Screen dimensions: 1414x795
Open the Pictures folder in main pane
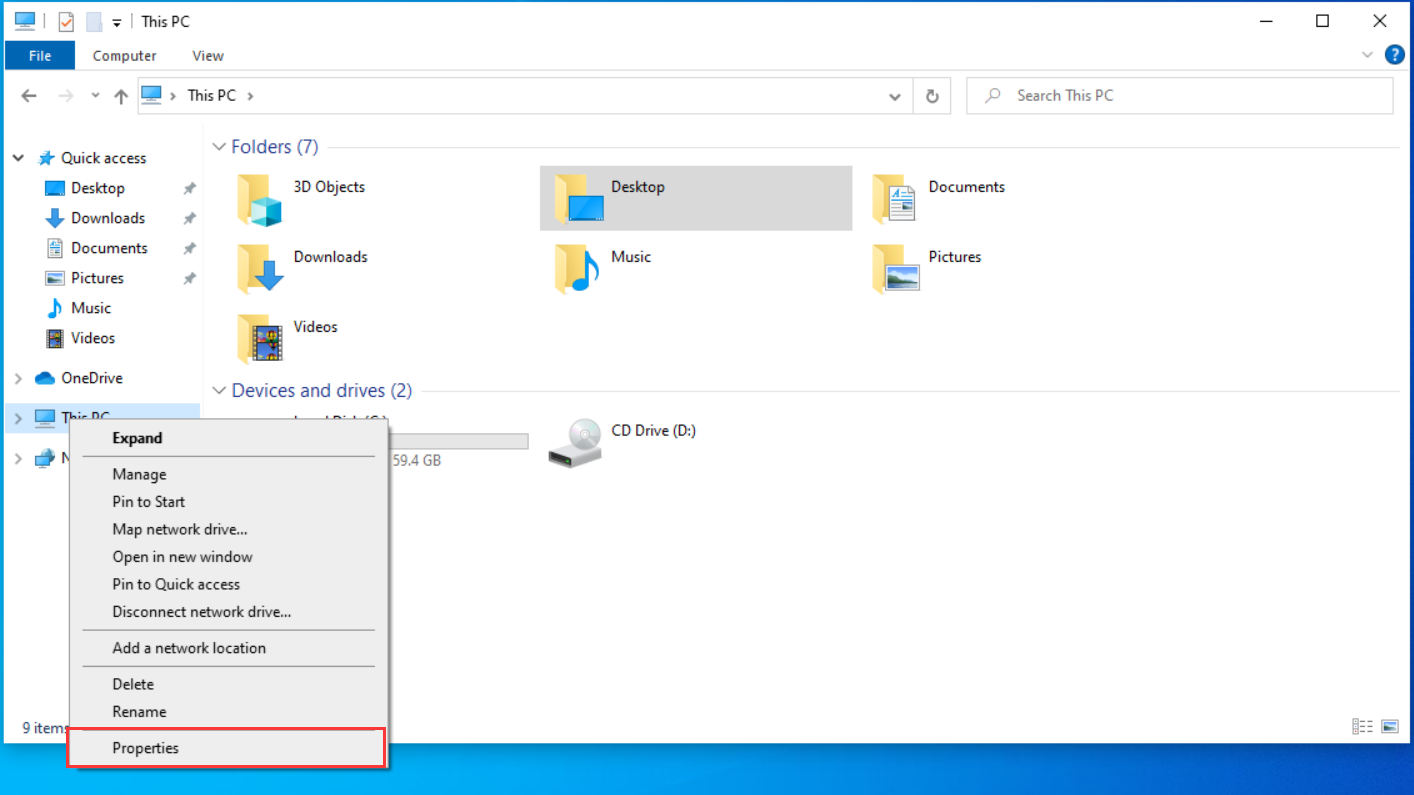[895, 269]
